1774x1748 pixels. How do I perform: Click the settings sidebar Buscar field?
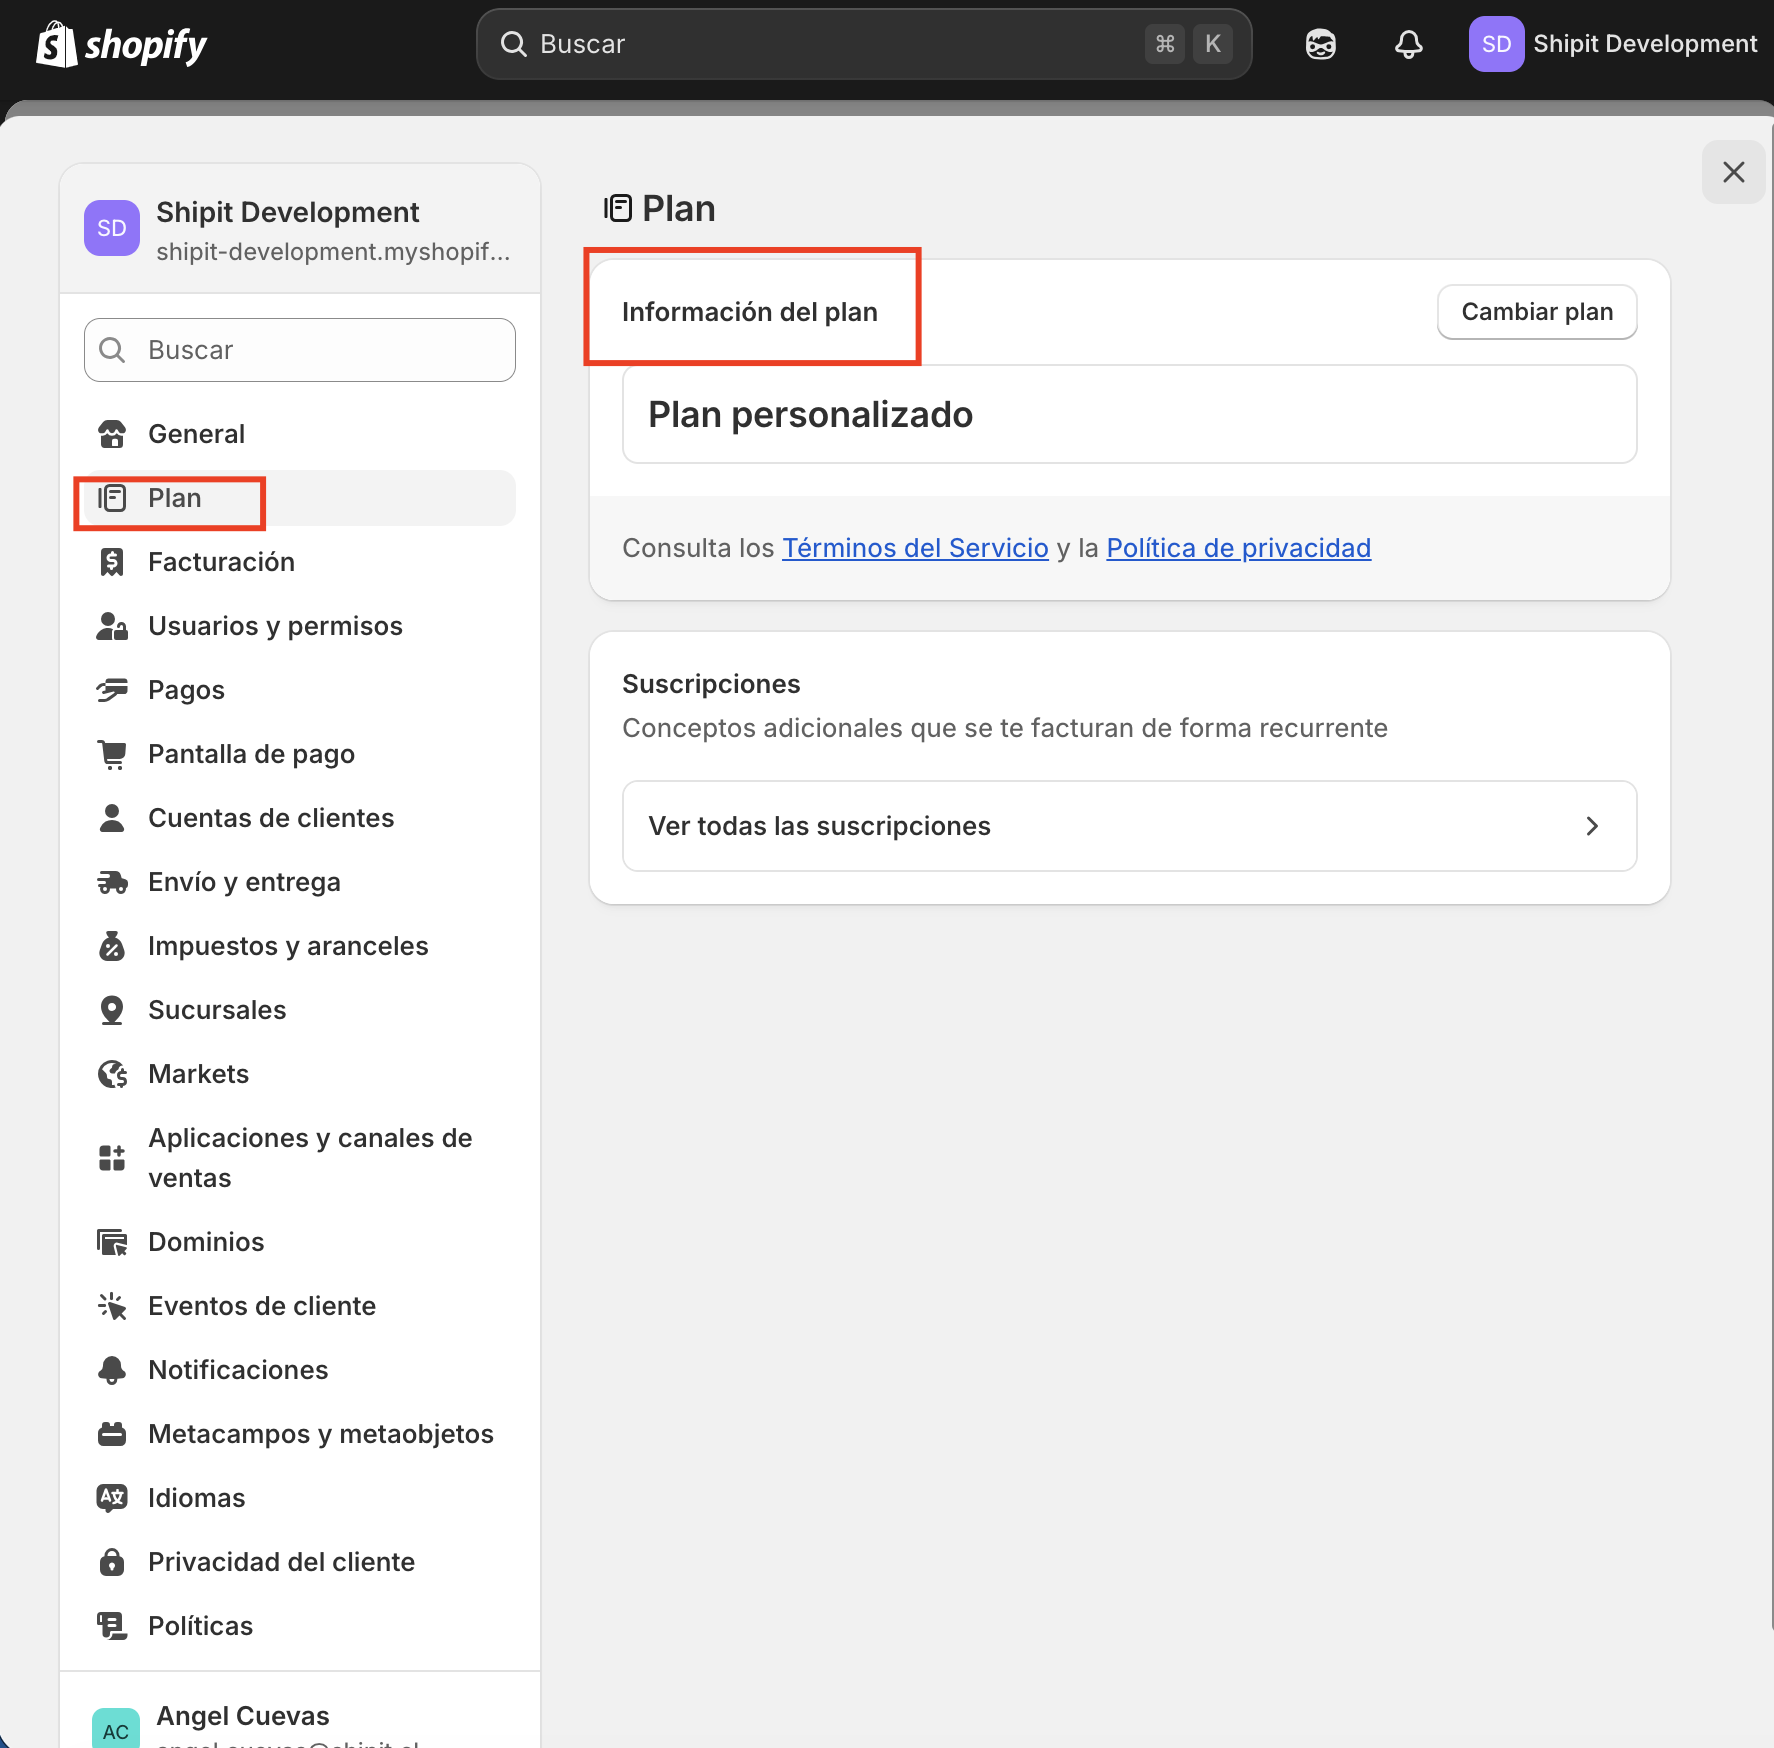[x=300, y=350]
